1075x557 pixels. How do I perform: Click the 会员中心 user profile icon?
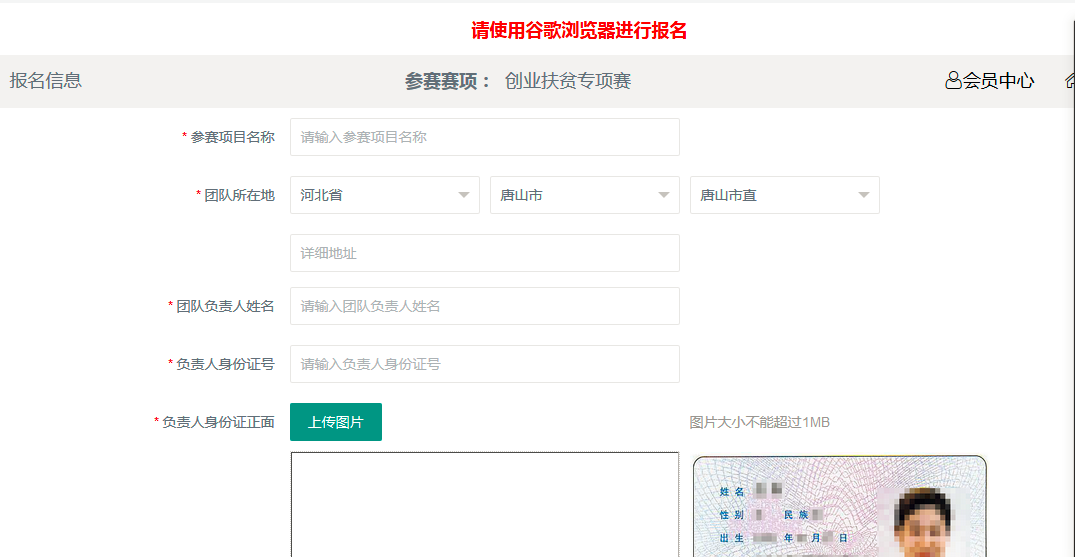tap(953, 81)
